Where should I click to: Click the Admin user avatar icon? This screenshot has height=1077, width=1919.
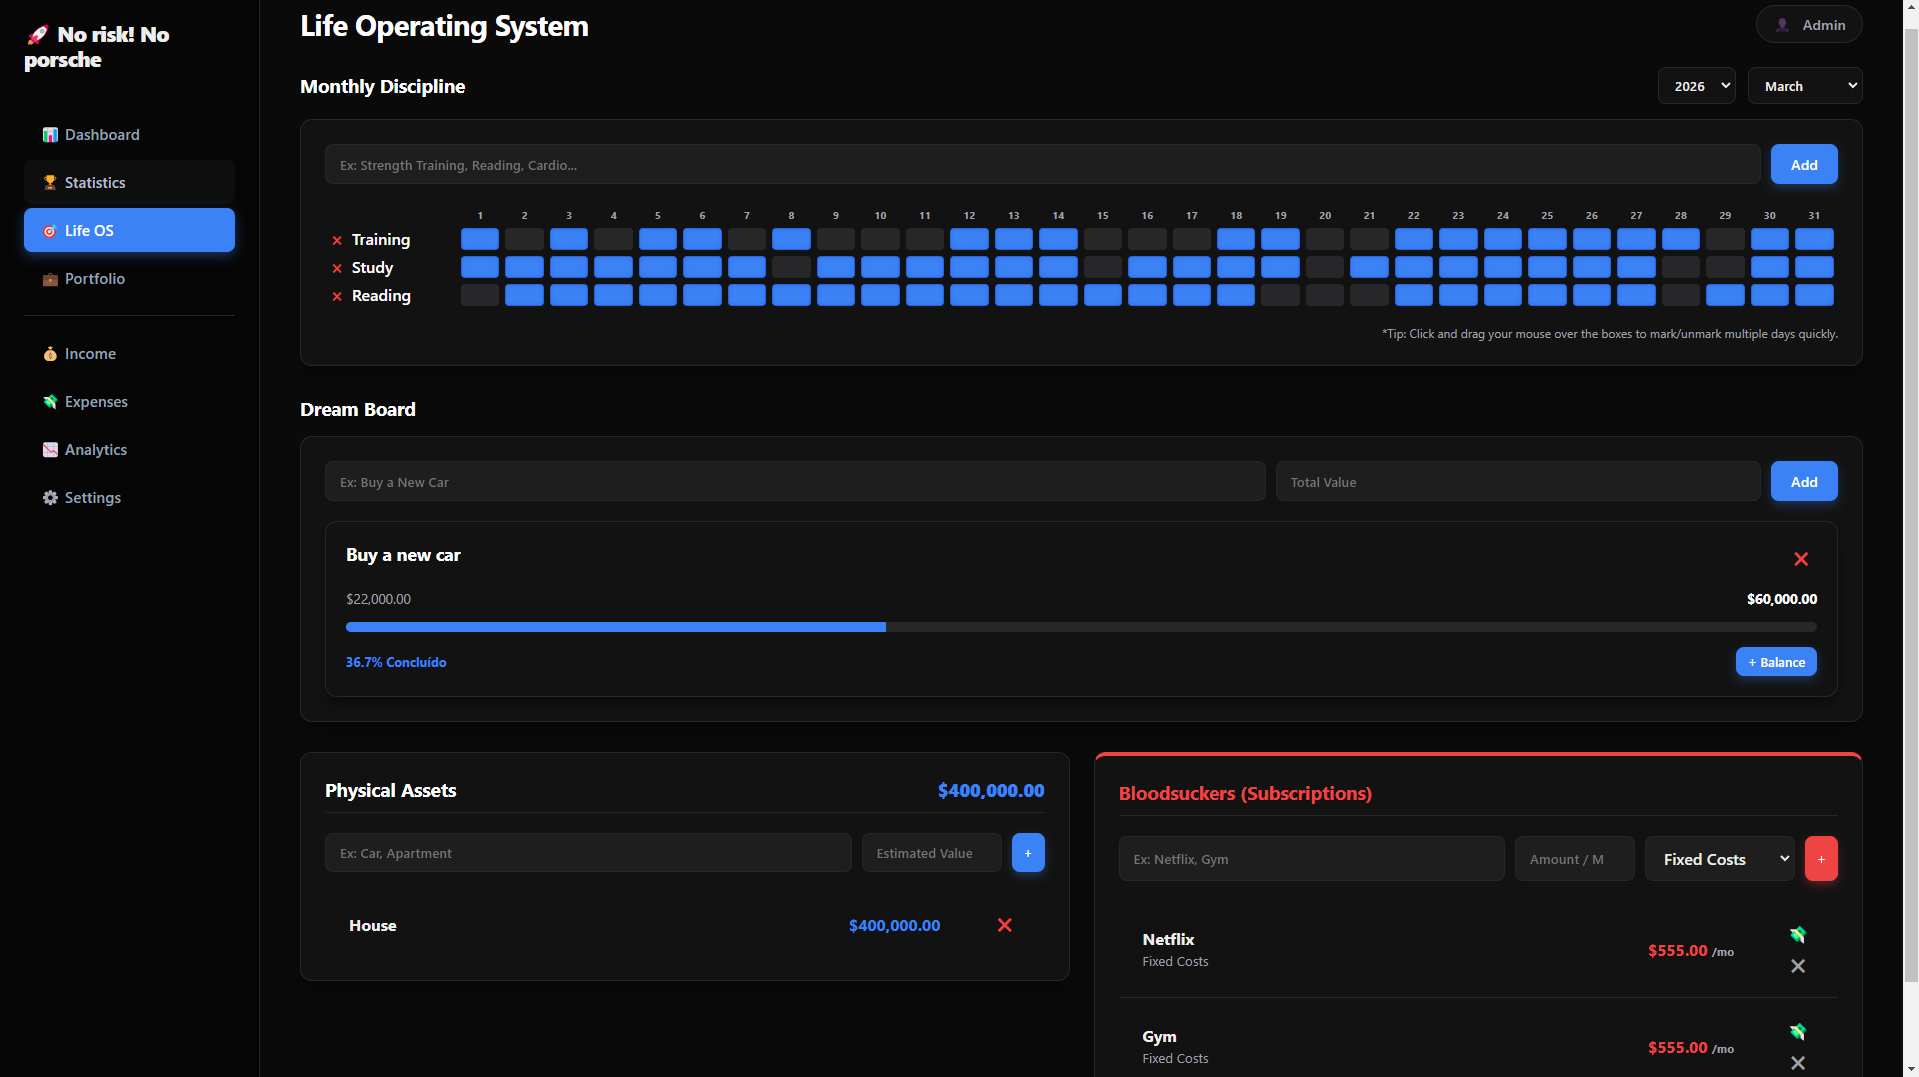tap(1782, 25)
